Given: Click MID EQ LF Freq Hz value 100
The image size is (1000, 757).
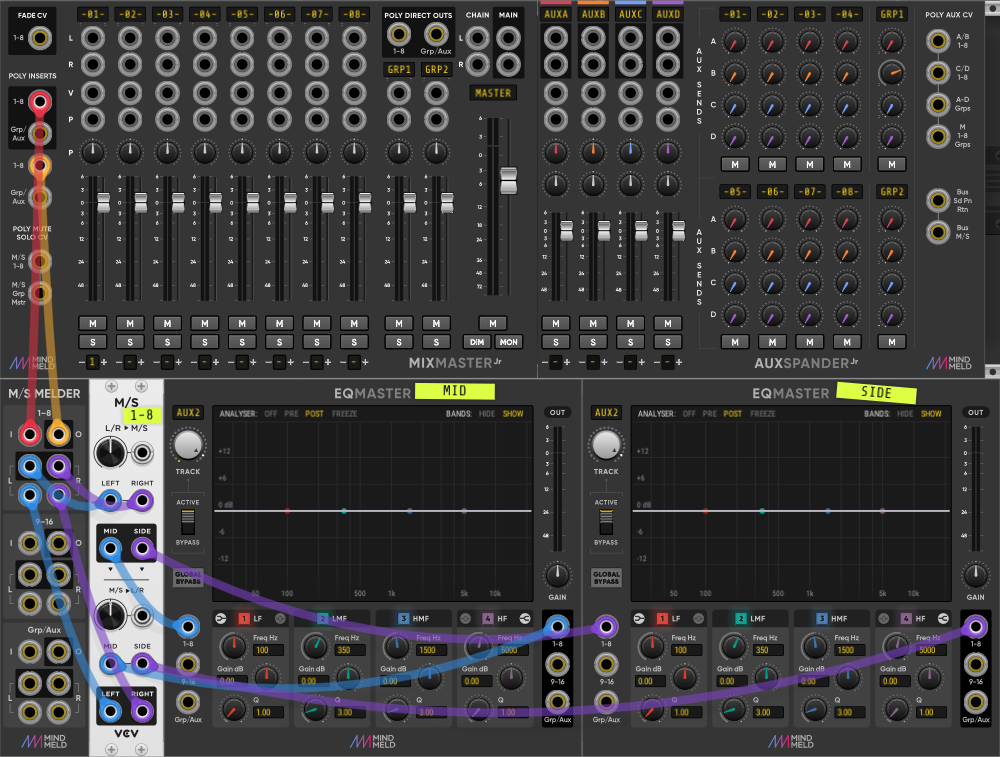Looking at the screenshot, I should (x=266, y=650).
